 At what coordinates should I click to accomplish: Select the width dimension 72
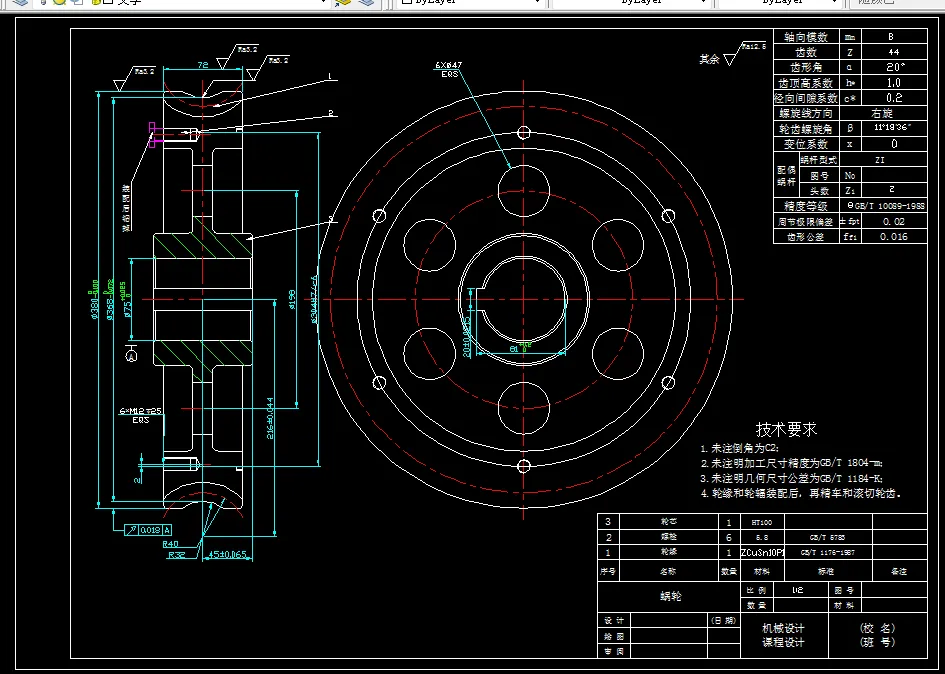click(x=204, y=64)
